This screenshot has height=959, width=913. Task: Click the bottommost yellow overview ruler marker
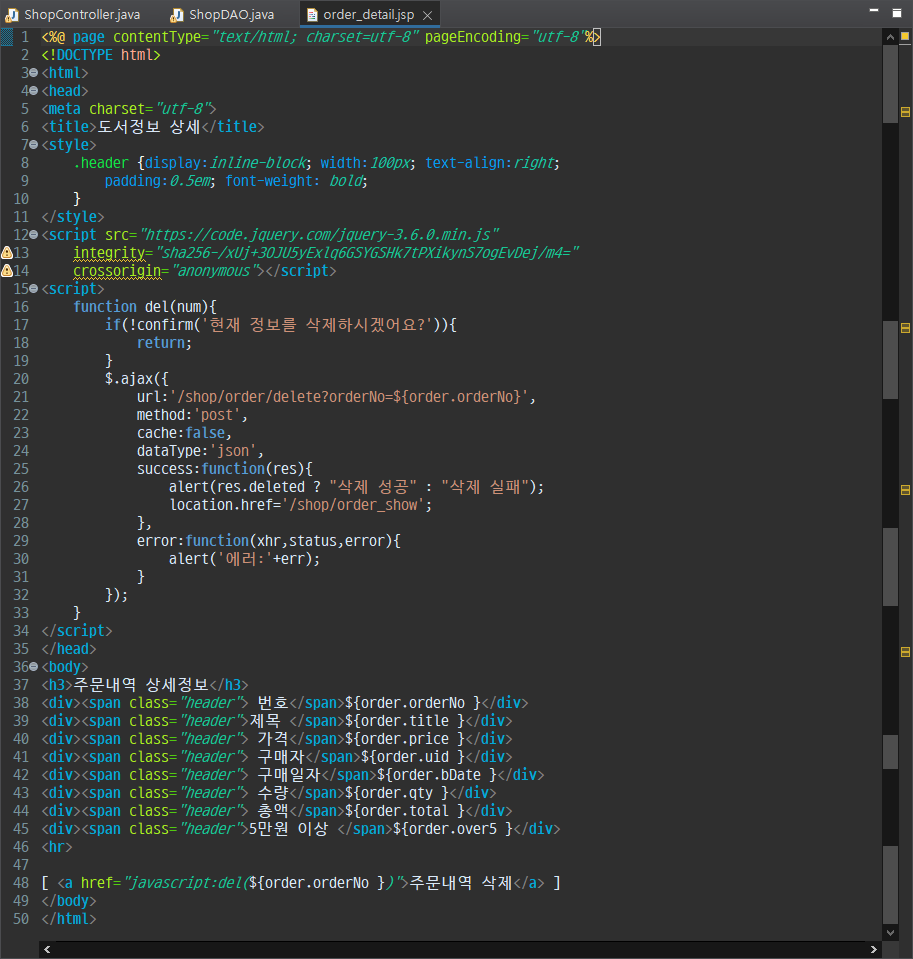(906, 652)
